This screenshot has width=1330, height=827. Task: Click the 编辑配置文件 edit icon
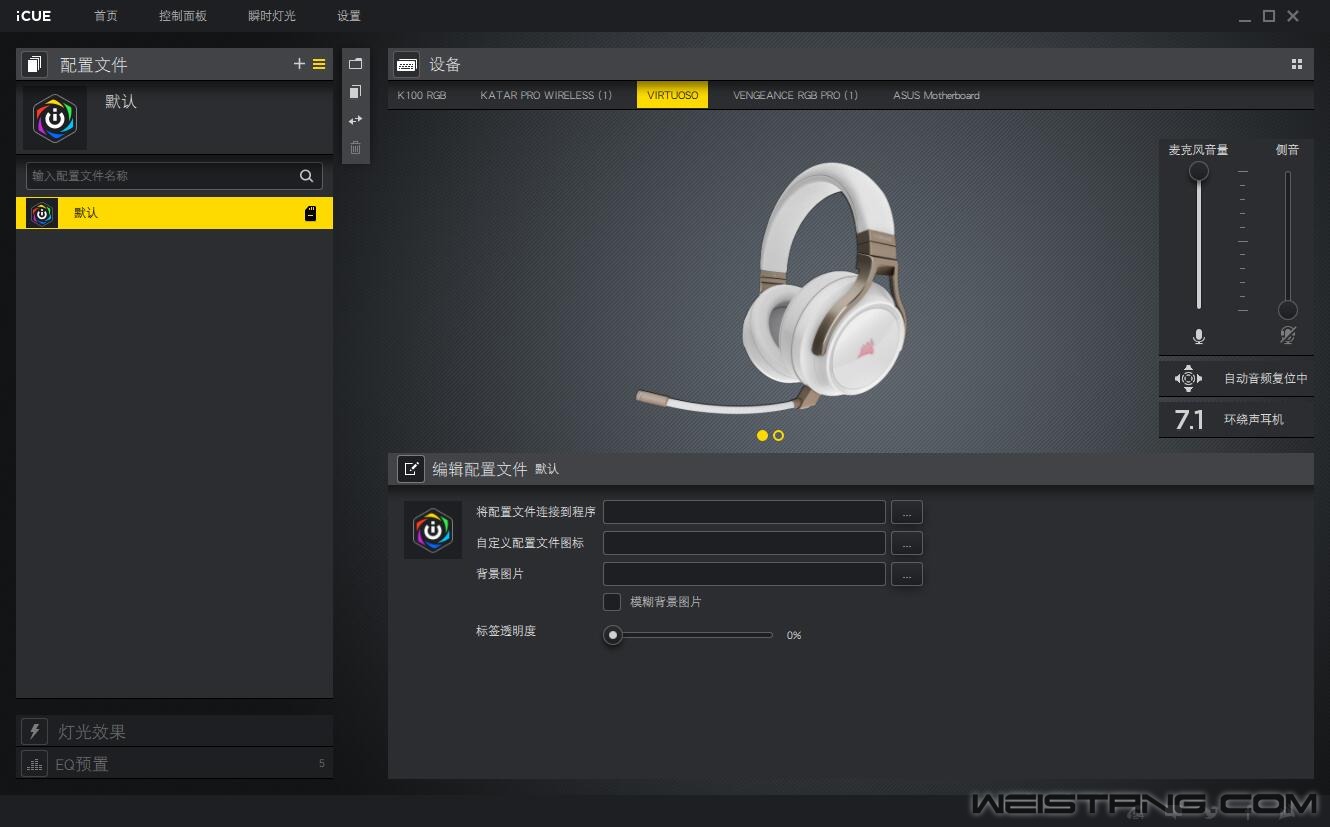coord(411,468)
